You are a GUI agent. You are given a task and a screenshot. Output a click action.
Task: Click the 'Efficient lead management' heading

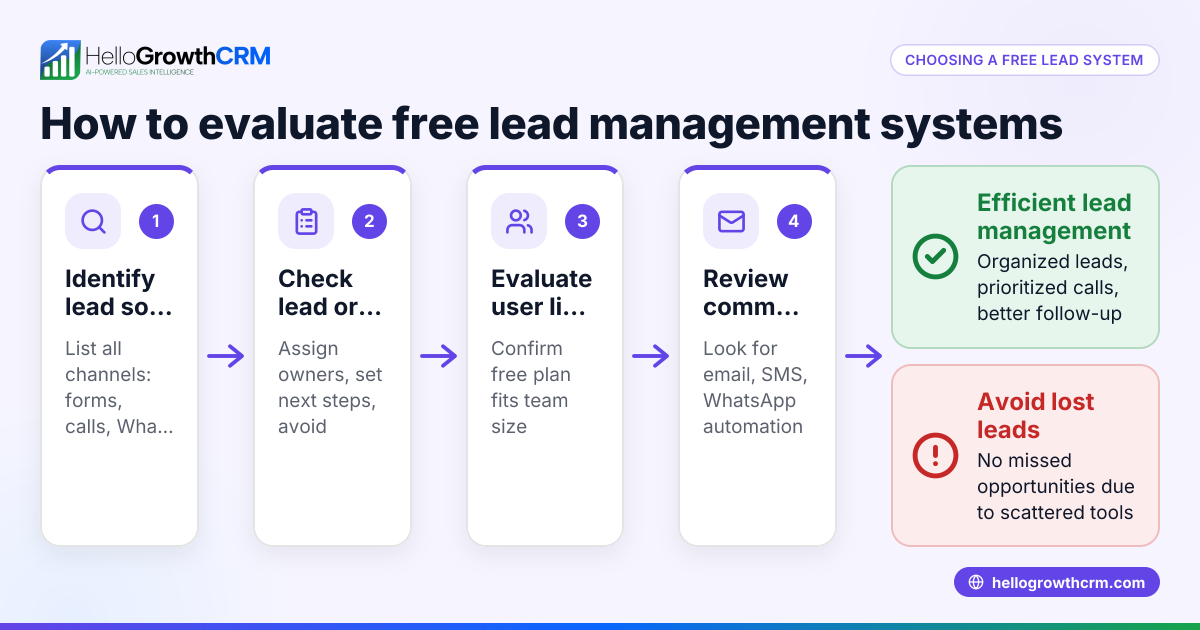pyautogui.click(x=1054, y=217)
